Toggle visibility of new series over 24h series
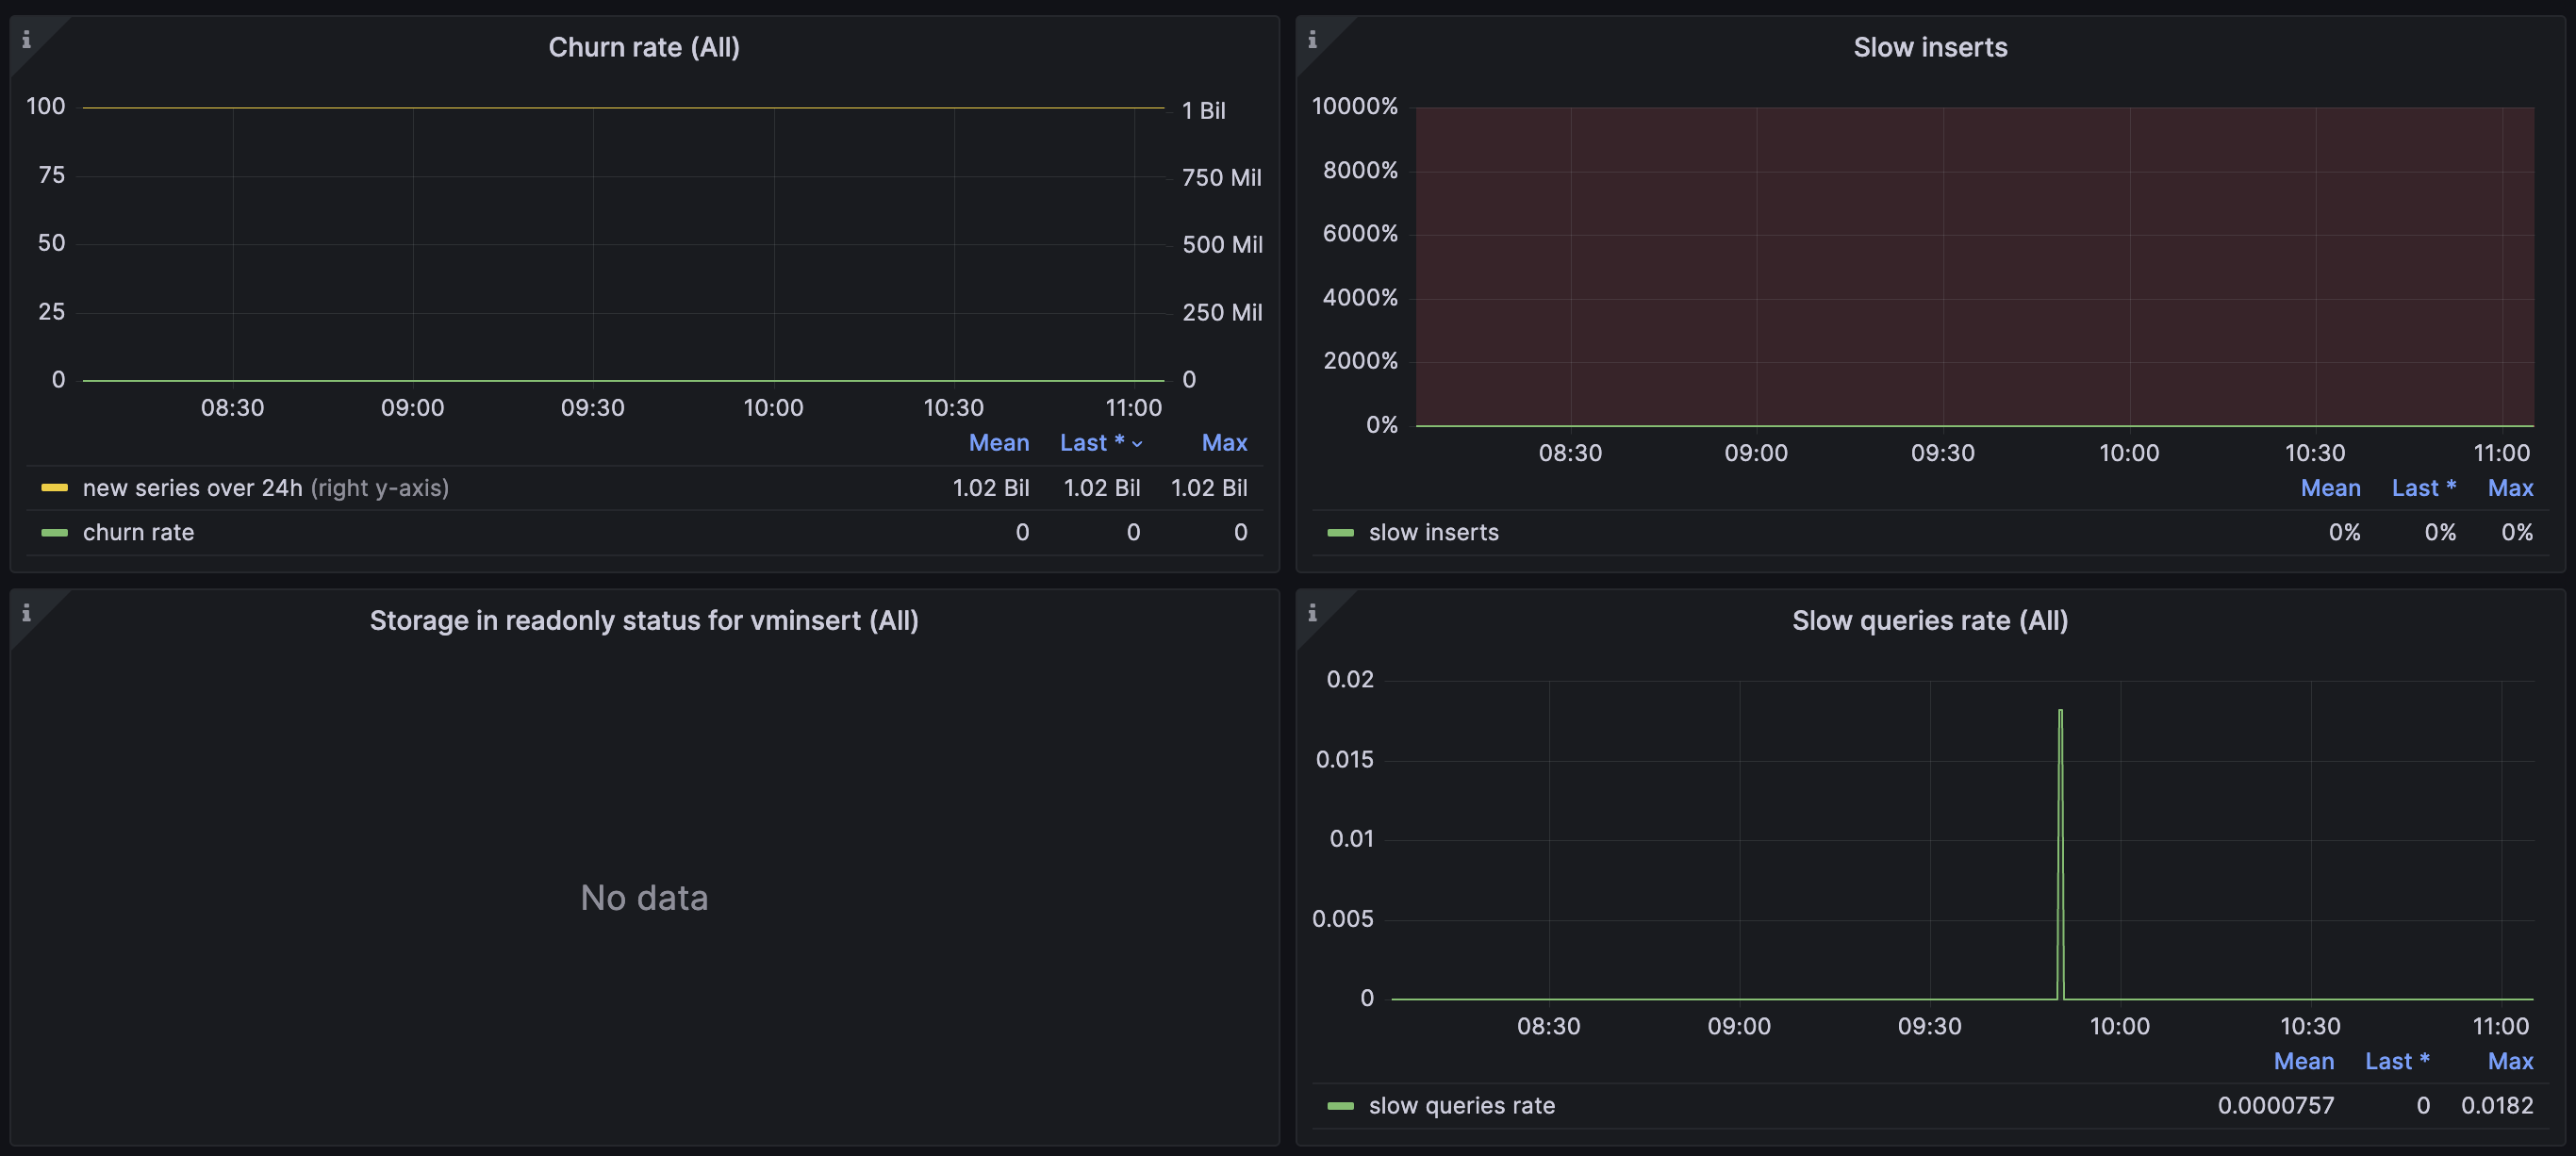 click(192, 488)
